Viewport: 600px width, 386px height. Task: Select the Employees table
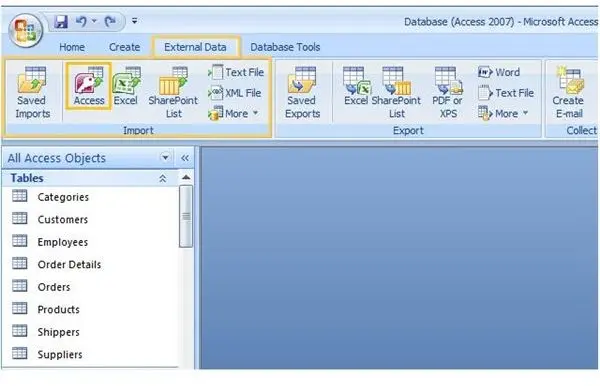(91, 242)
